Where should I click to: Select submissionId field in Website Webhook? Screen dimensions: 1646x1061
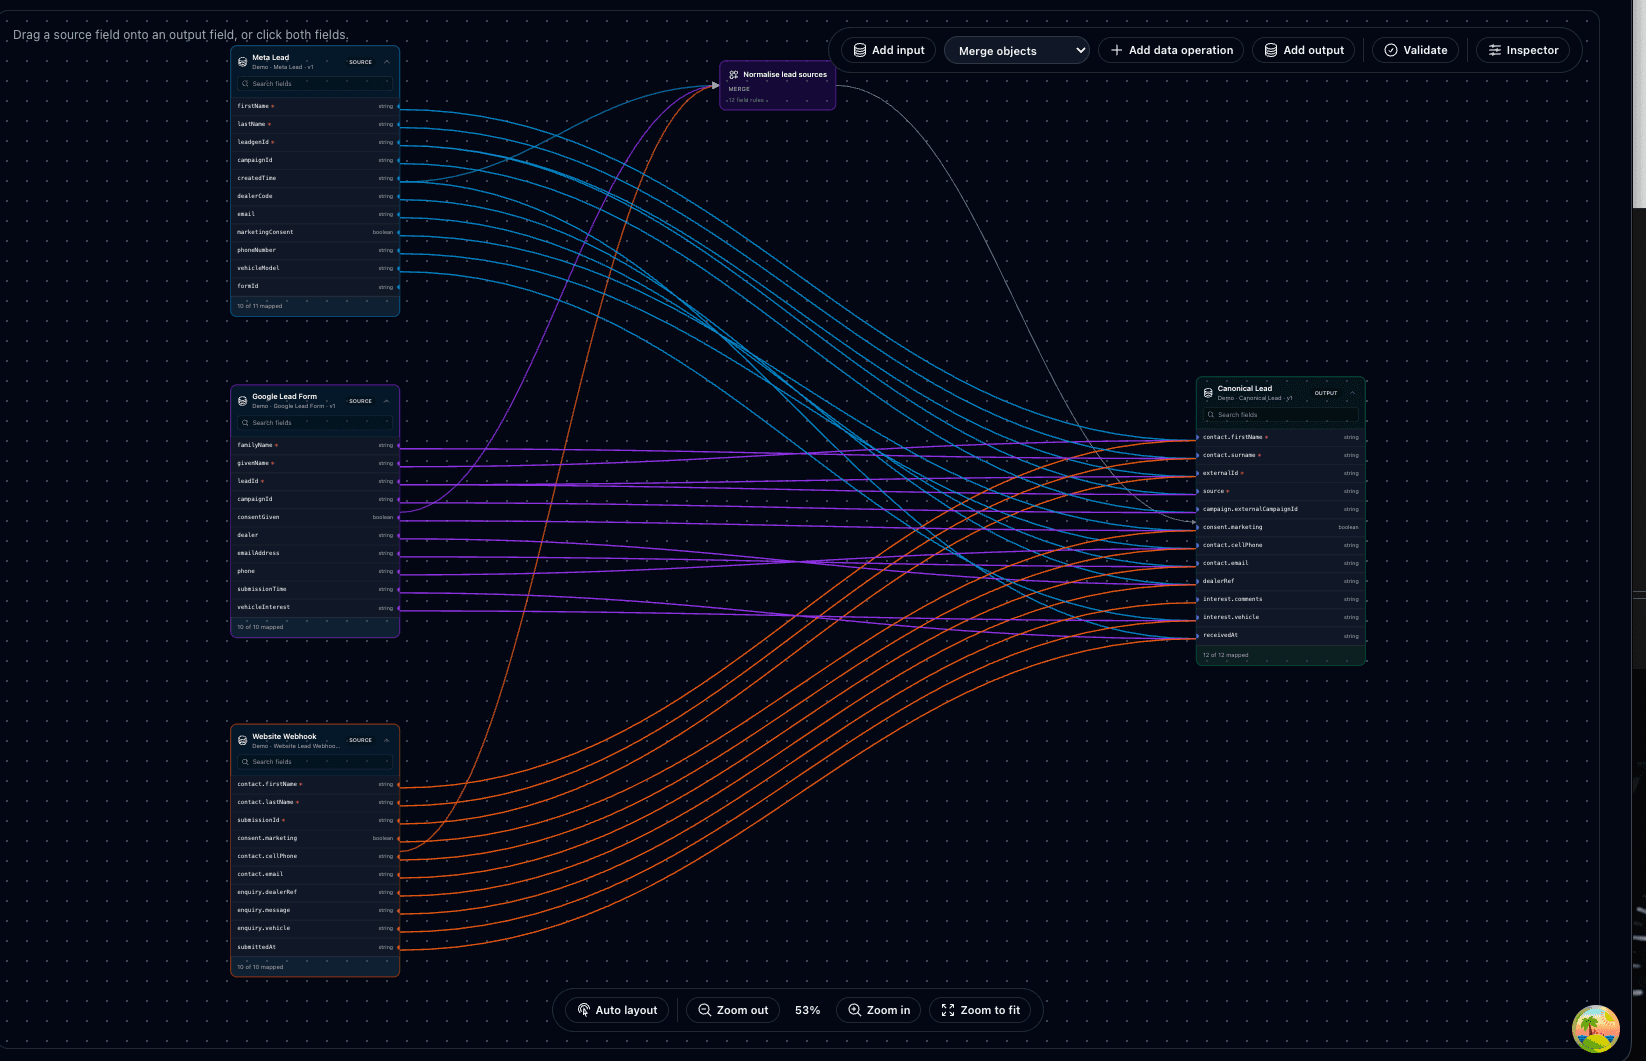point(315,820)
